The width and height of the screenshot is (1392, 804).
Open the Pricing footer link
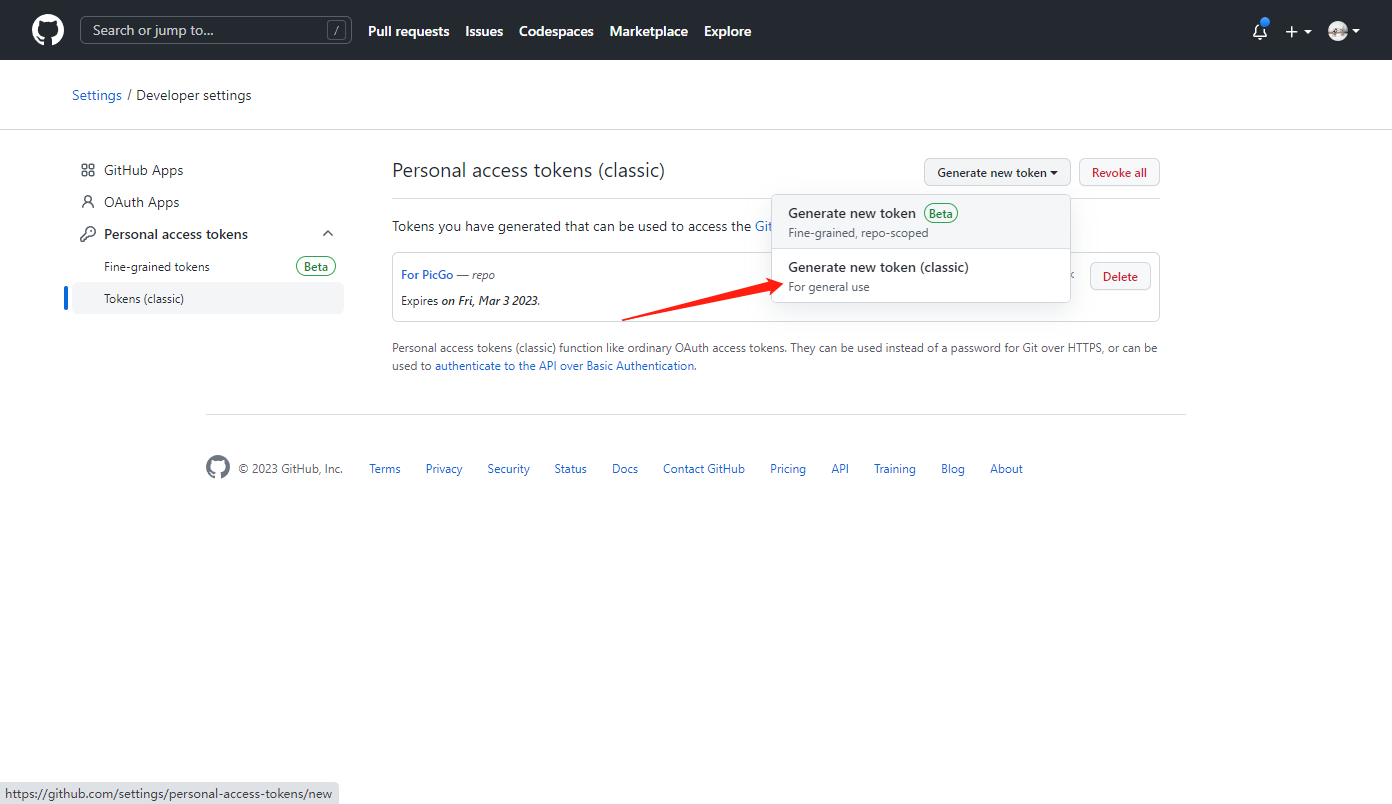pyautogui.click(x=788, y=469)
